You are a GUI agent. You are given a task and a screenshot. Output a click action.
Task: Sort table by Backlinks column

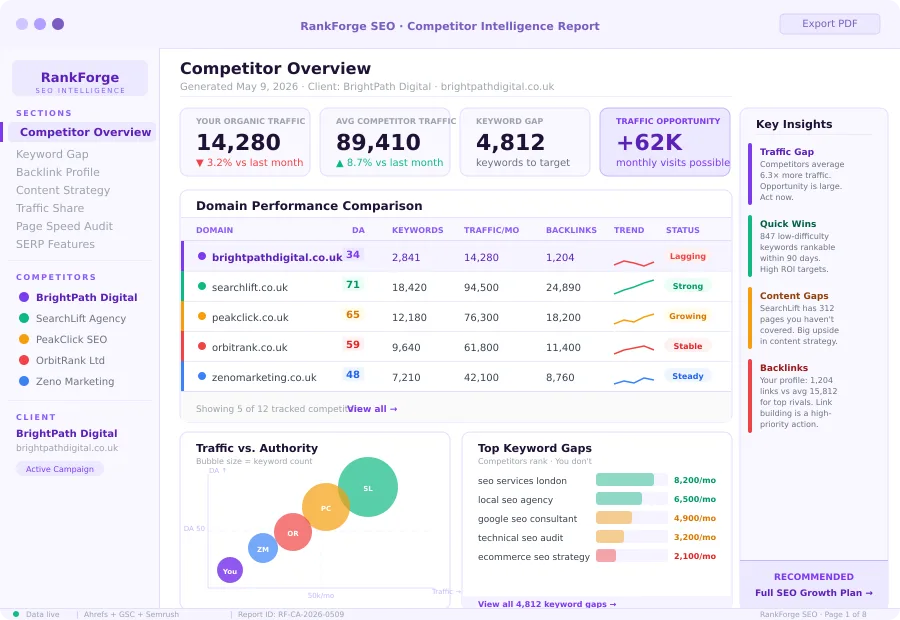pos(571,230)
